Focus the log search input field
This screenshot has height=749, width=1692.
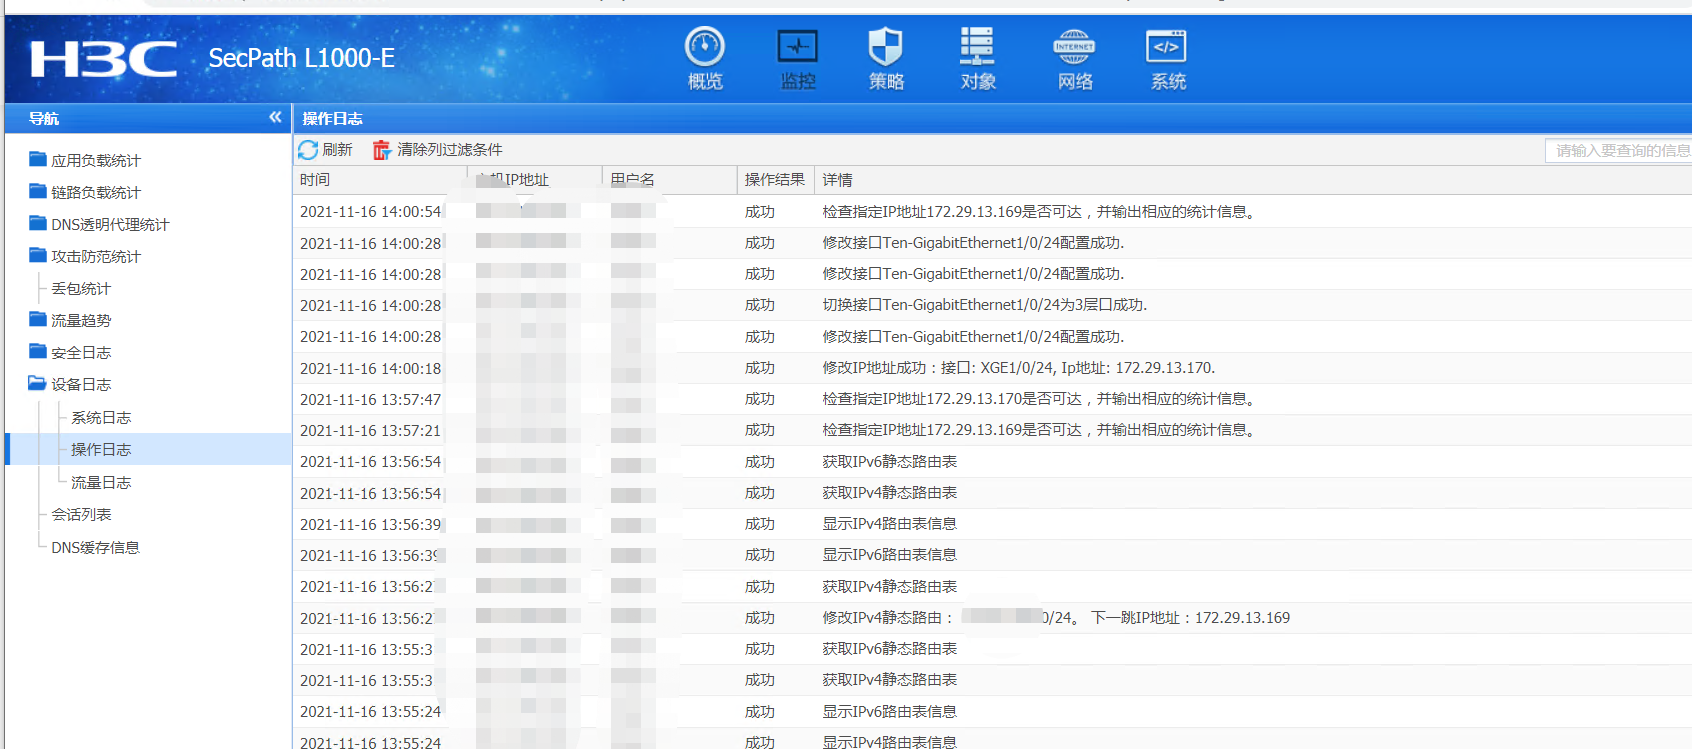[x=1618, y=150]
